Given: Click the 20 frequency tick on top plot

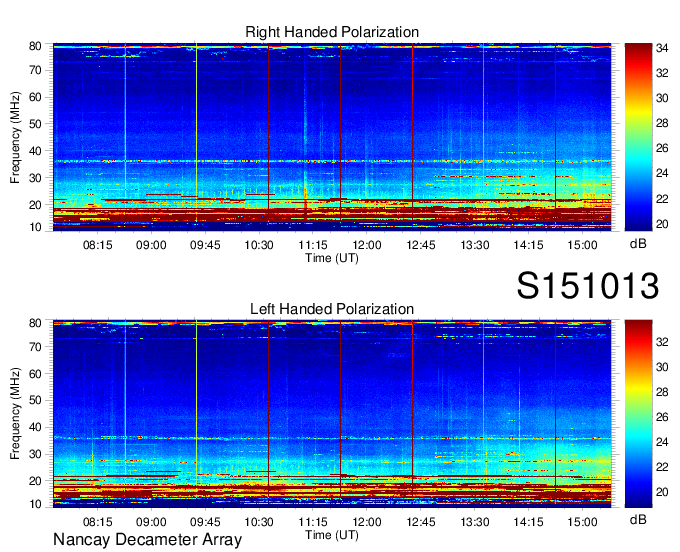Looking at the screenshot, I should click(35, 205).
